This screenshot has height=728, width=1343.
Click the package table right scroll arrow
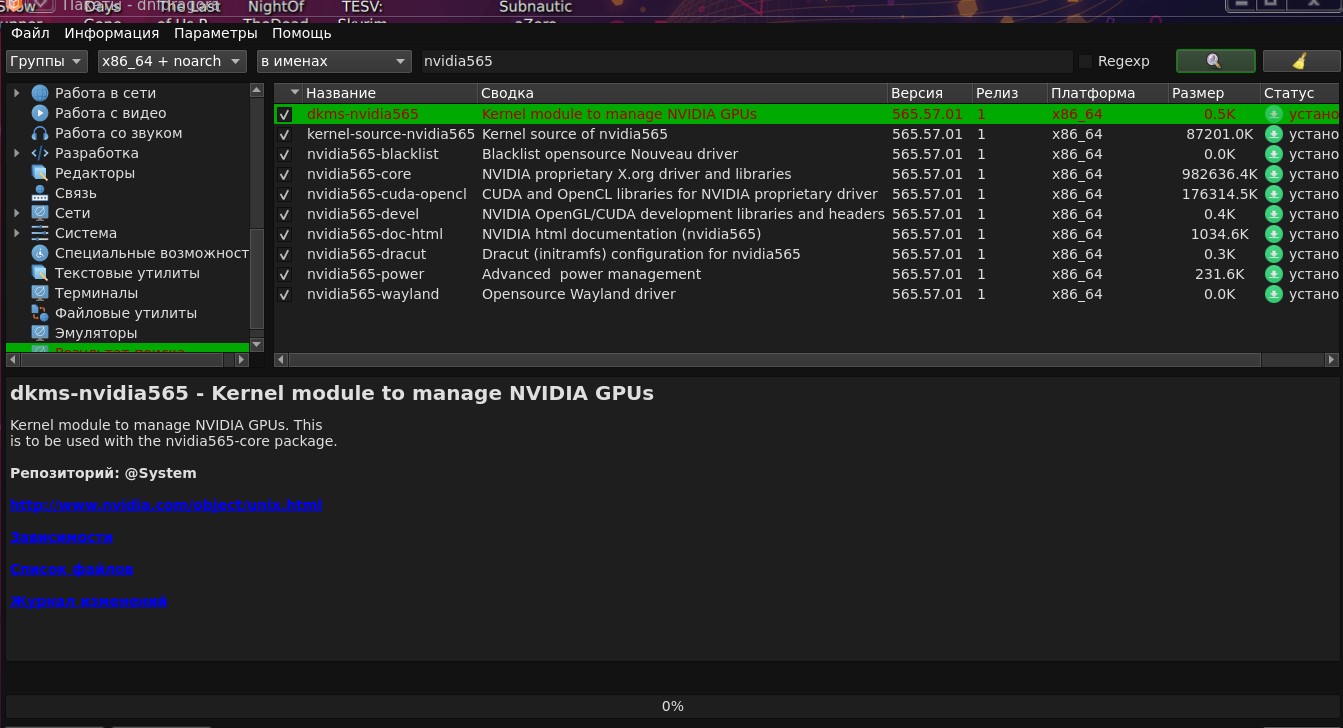(1331, 359)
